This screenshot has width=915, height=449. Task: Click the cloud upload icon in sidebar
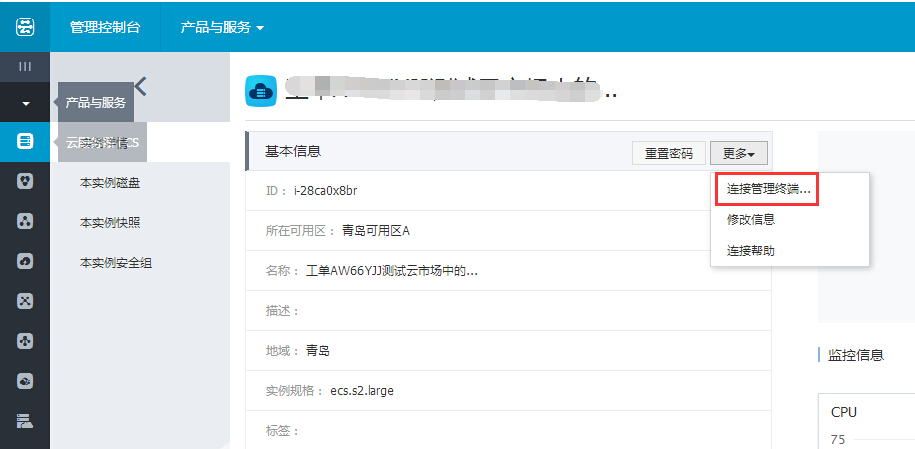tap(25, 260)
